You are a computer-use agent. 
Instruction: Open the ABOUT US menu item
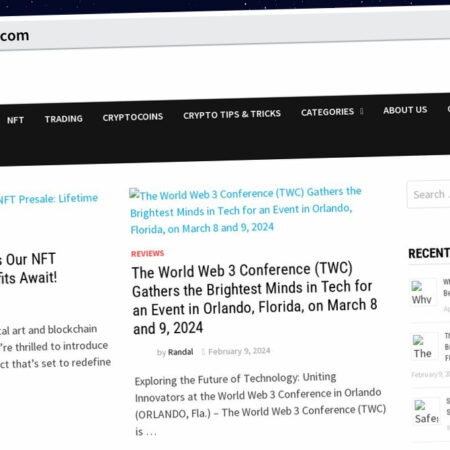pos(405,110)
